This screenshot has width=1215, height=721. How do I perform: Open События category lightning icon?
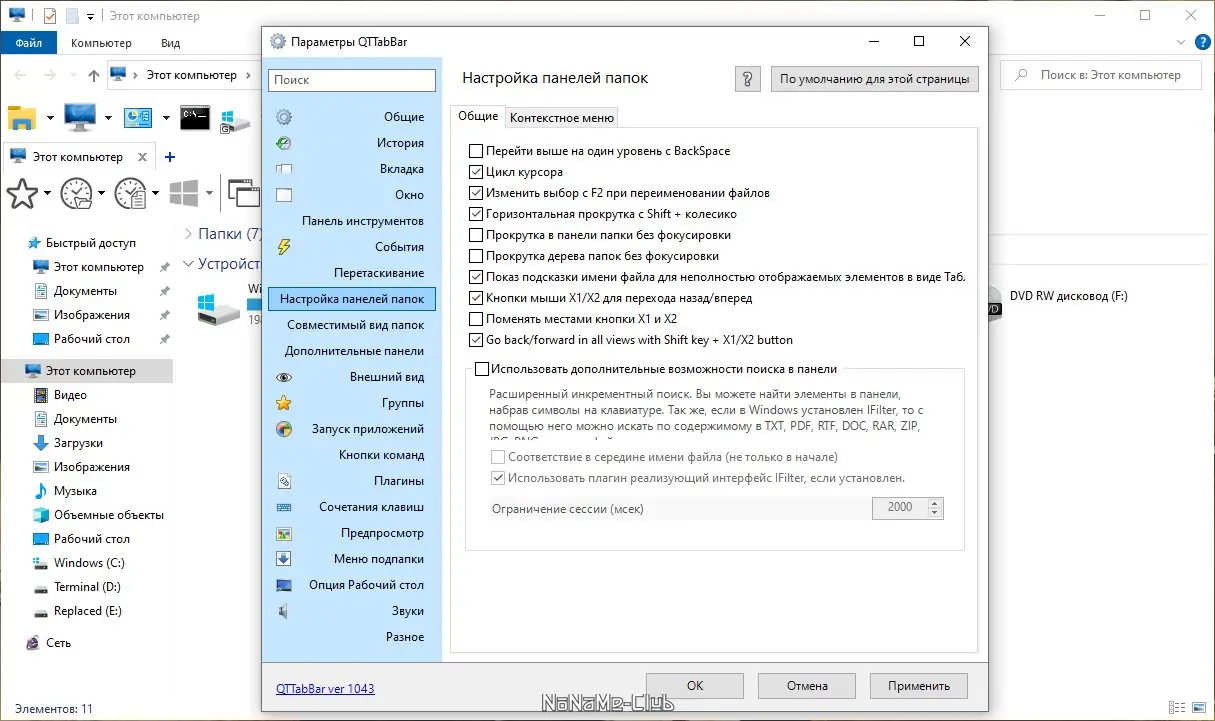(x=284, y=247)
